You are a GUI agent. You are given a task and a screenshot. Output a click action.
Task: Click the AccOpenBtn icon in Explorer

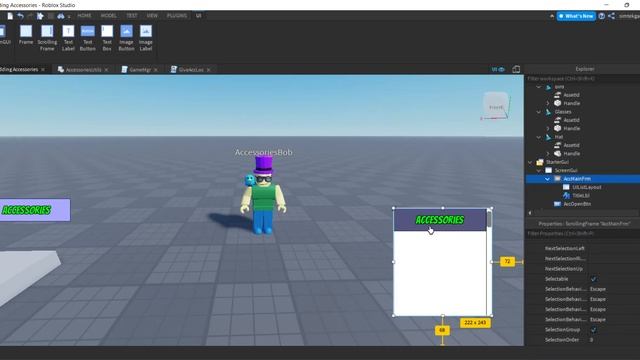558,204
